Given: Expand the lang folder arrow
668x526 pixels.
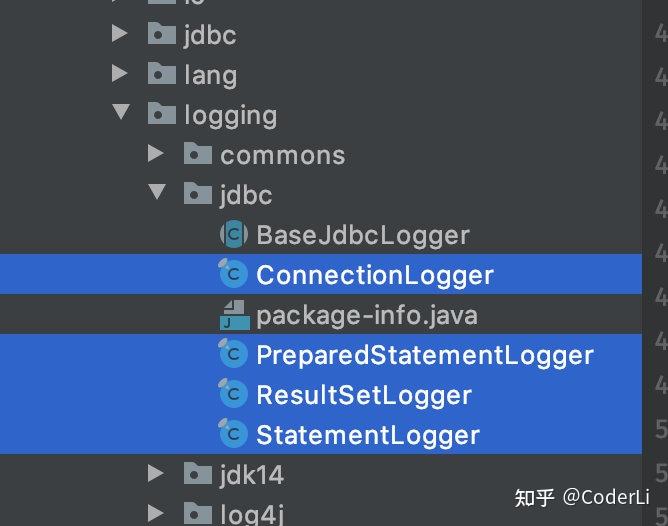Looking at the screenshot, I should [120, 74].
